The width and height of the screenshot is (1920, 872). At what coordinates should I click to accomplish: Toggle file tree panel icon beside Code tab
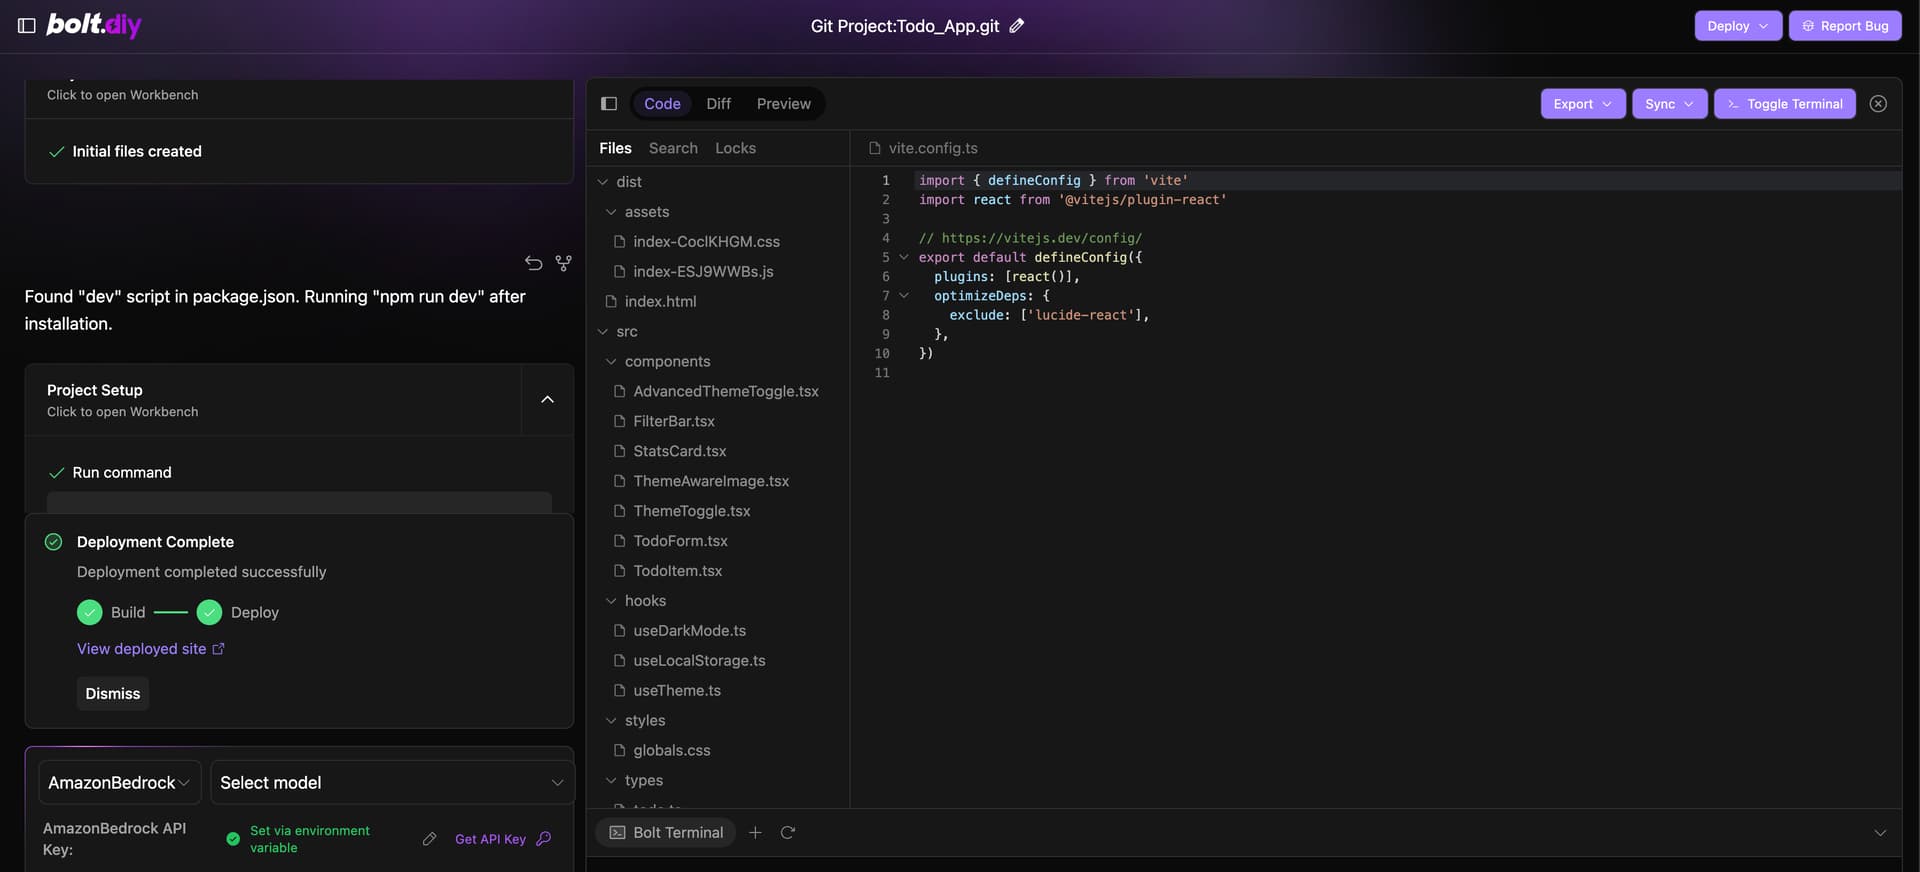[609, 104]
